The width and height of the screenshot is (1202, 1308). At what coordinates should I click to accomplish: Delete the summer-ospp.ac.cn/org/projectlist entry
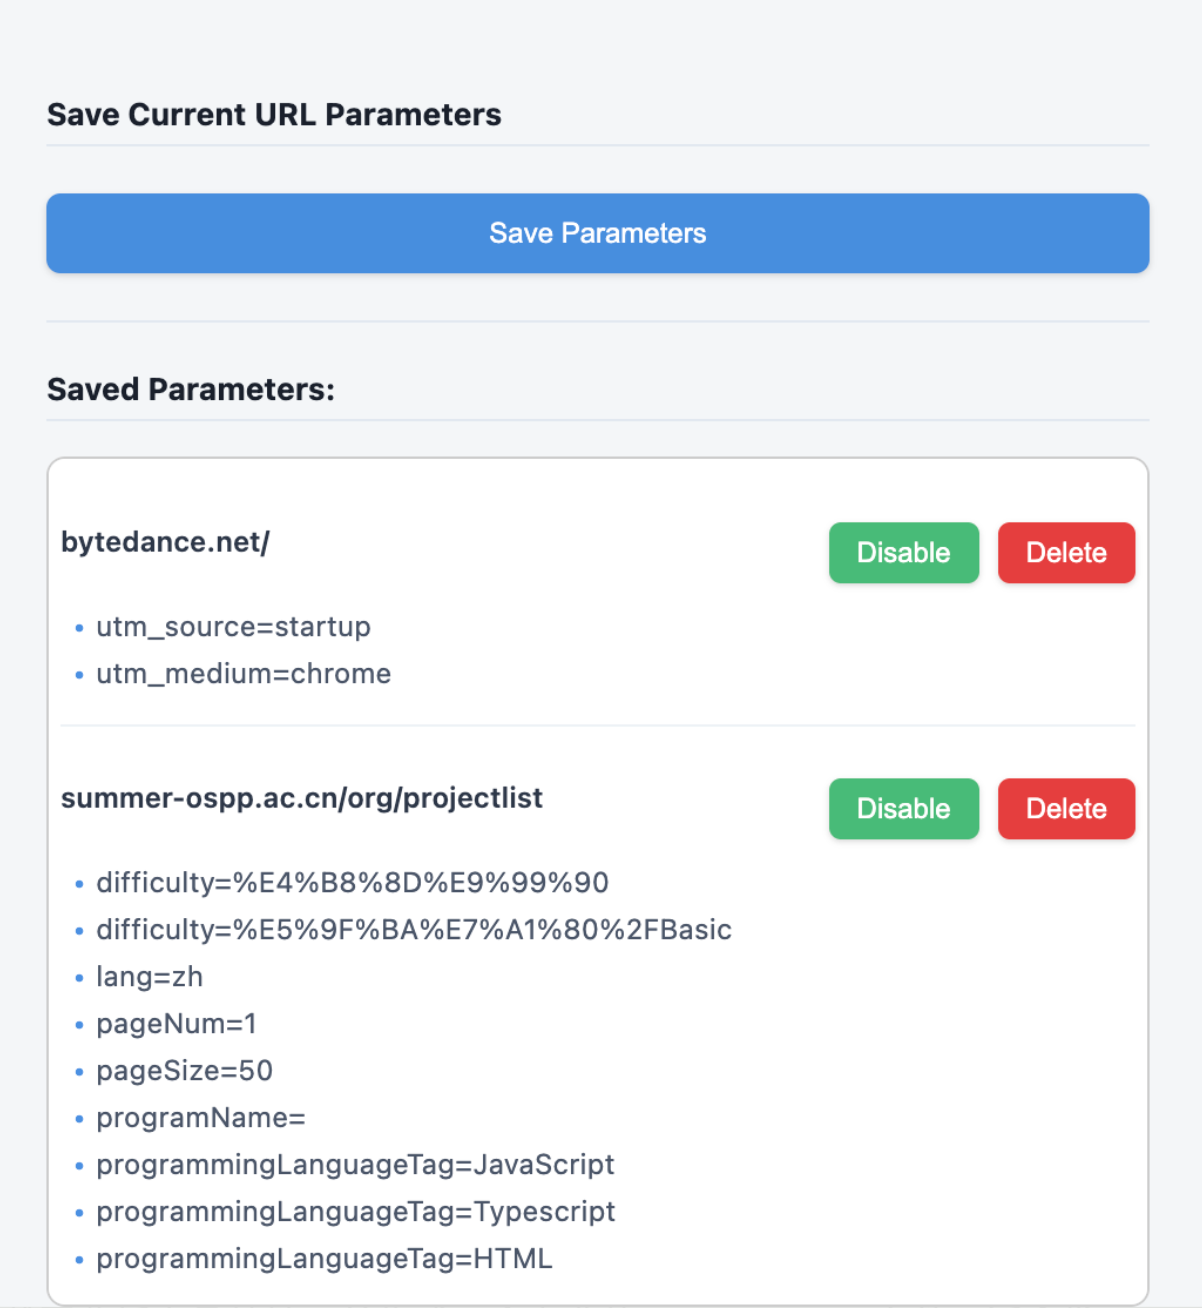click(1066, 808)
